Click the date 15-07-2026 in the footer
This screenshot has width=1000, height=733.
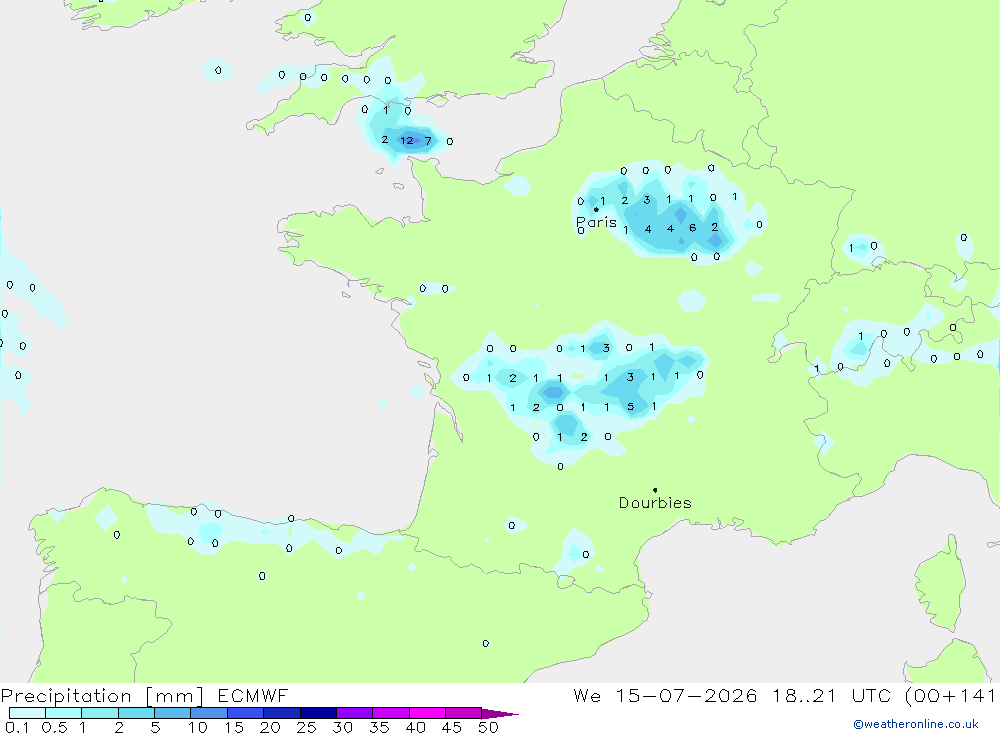coord(686,696)
